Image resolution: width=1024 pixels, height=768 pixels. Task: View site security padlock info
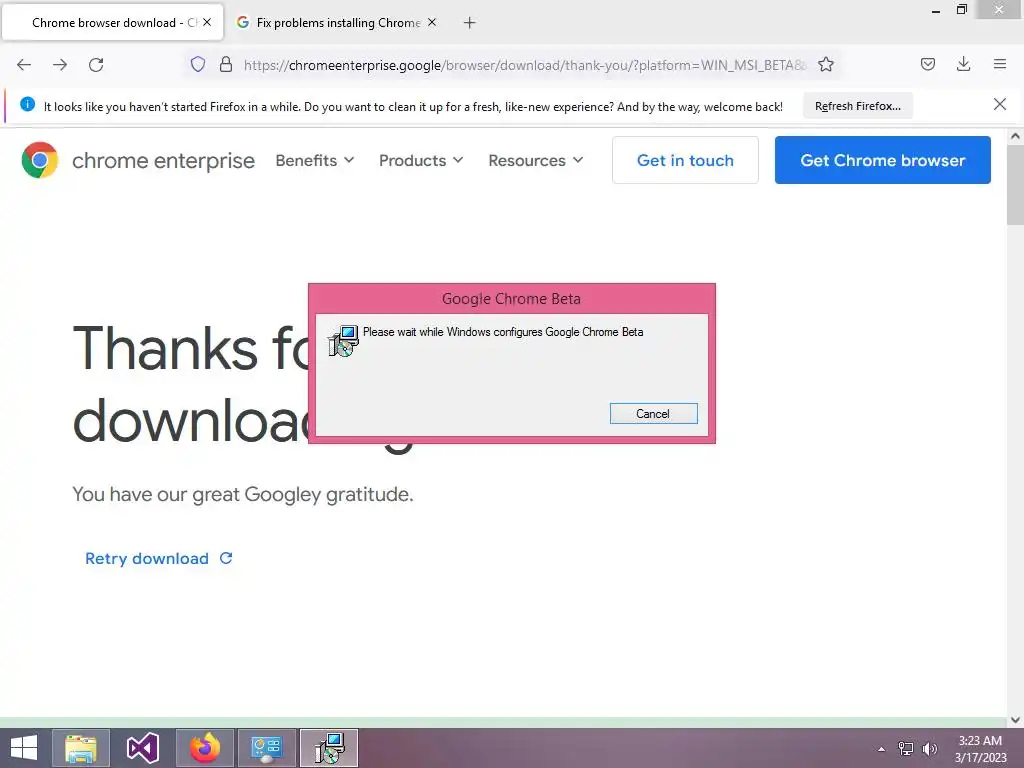point(226,65)
